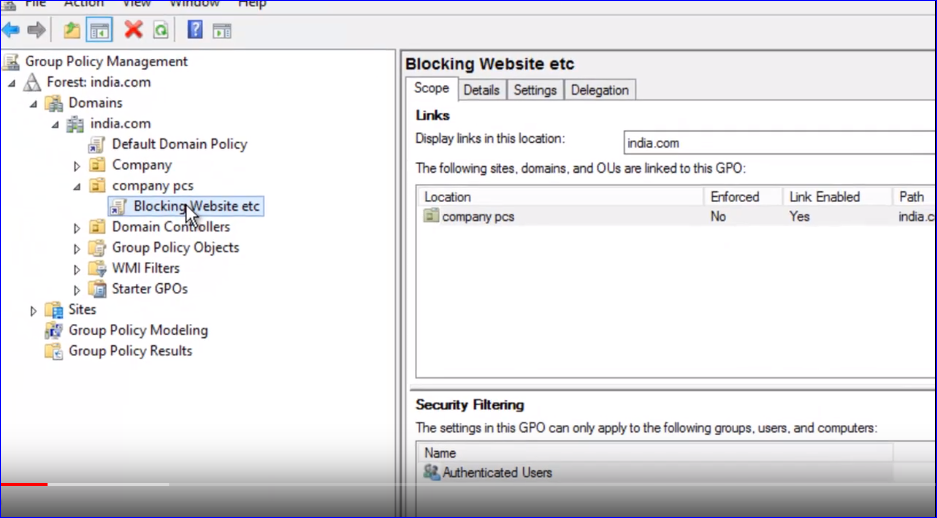Select the Blocking Website etc tree label
The width and height of the screenshot is (937, 518).
pos(197,206)
